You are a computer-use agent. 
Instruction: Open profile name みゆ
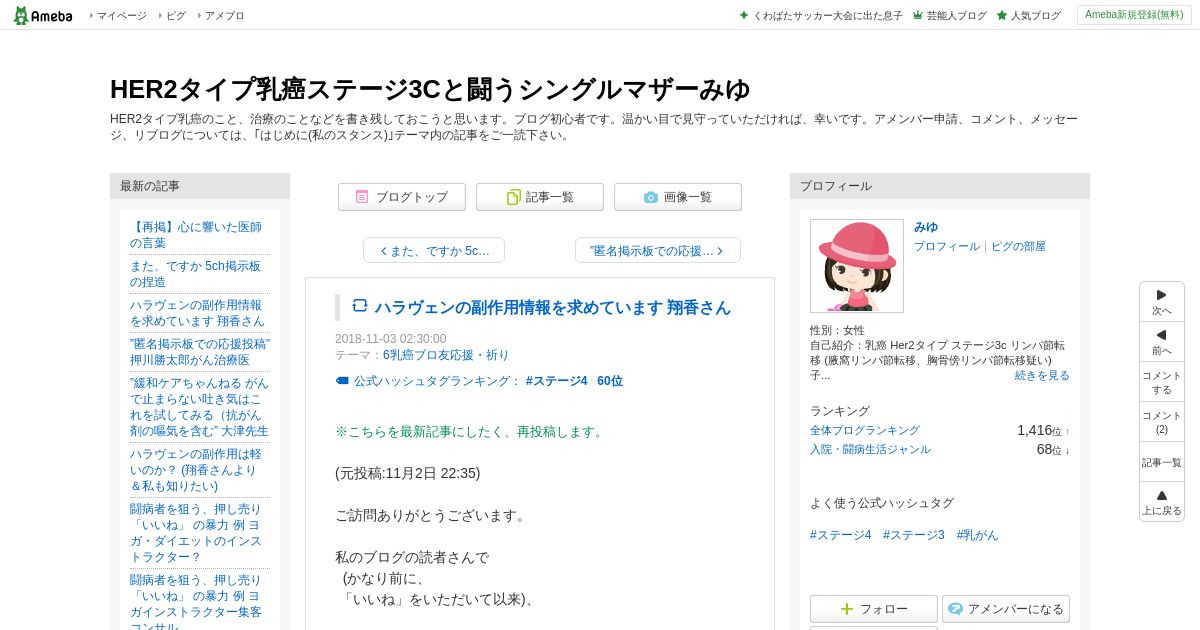pos(926,227)
